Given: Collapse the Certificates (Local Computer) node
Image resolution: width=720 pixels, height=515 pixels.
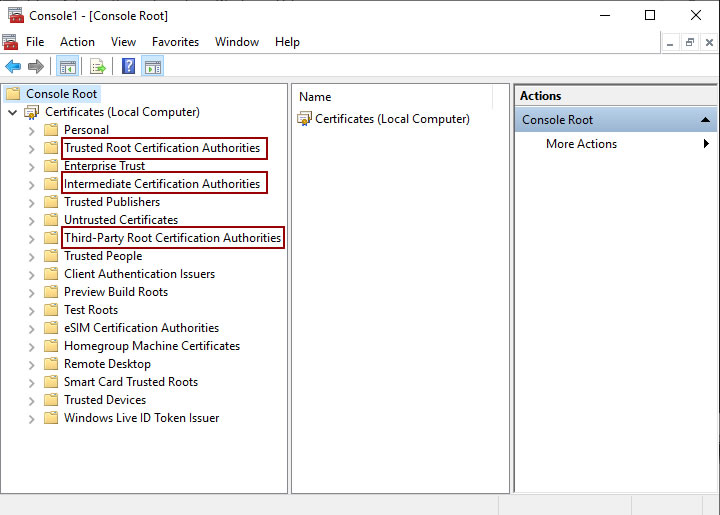Looking at the screenshot, I should coord(12,112).
